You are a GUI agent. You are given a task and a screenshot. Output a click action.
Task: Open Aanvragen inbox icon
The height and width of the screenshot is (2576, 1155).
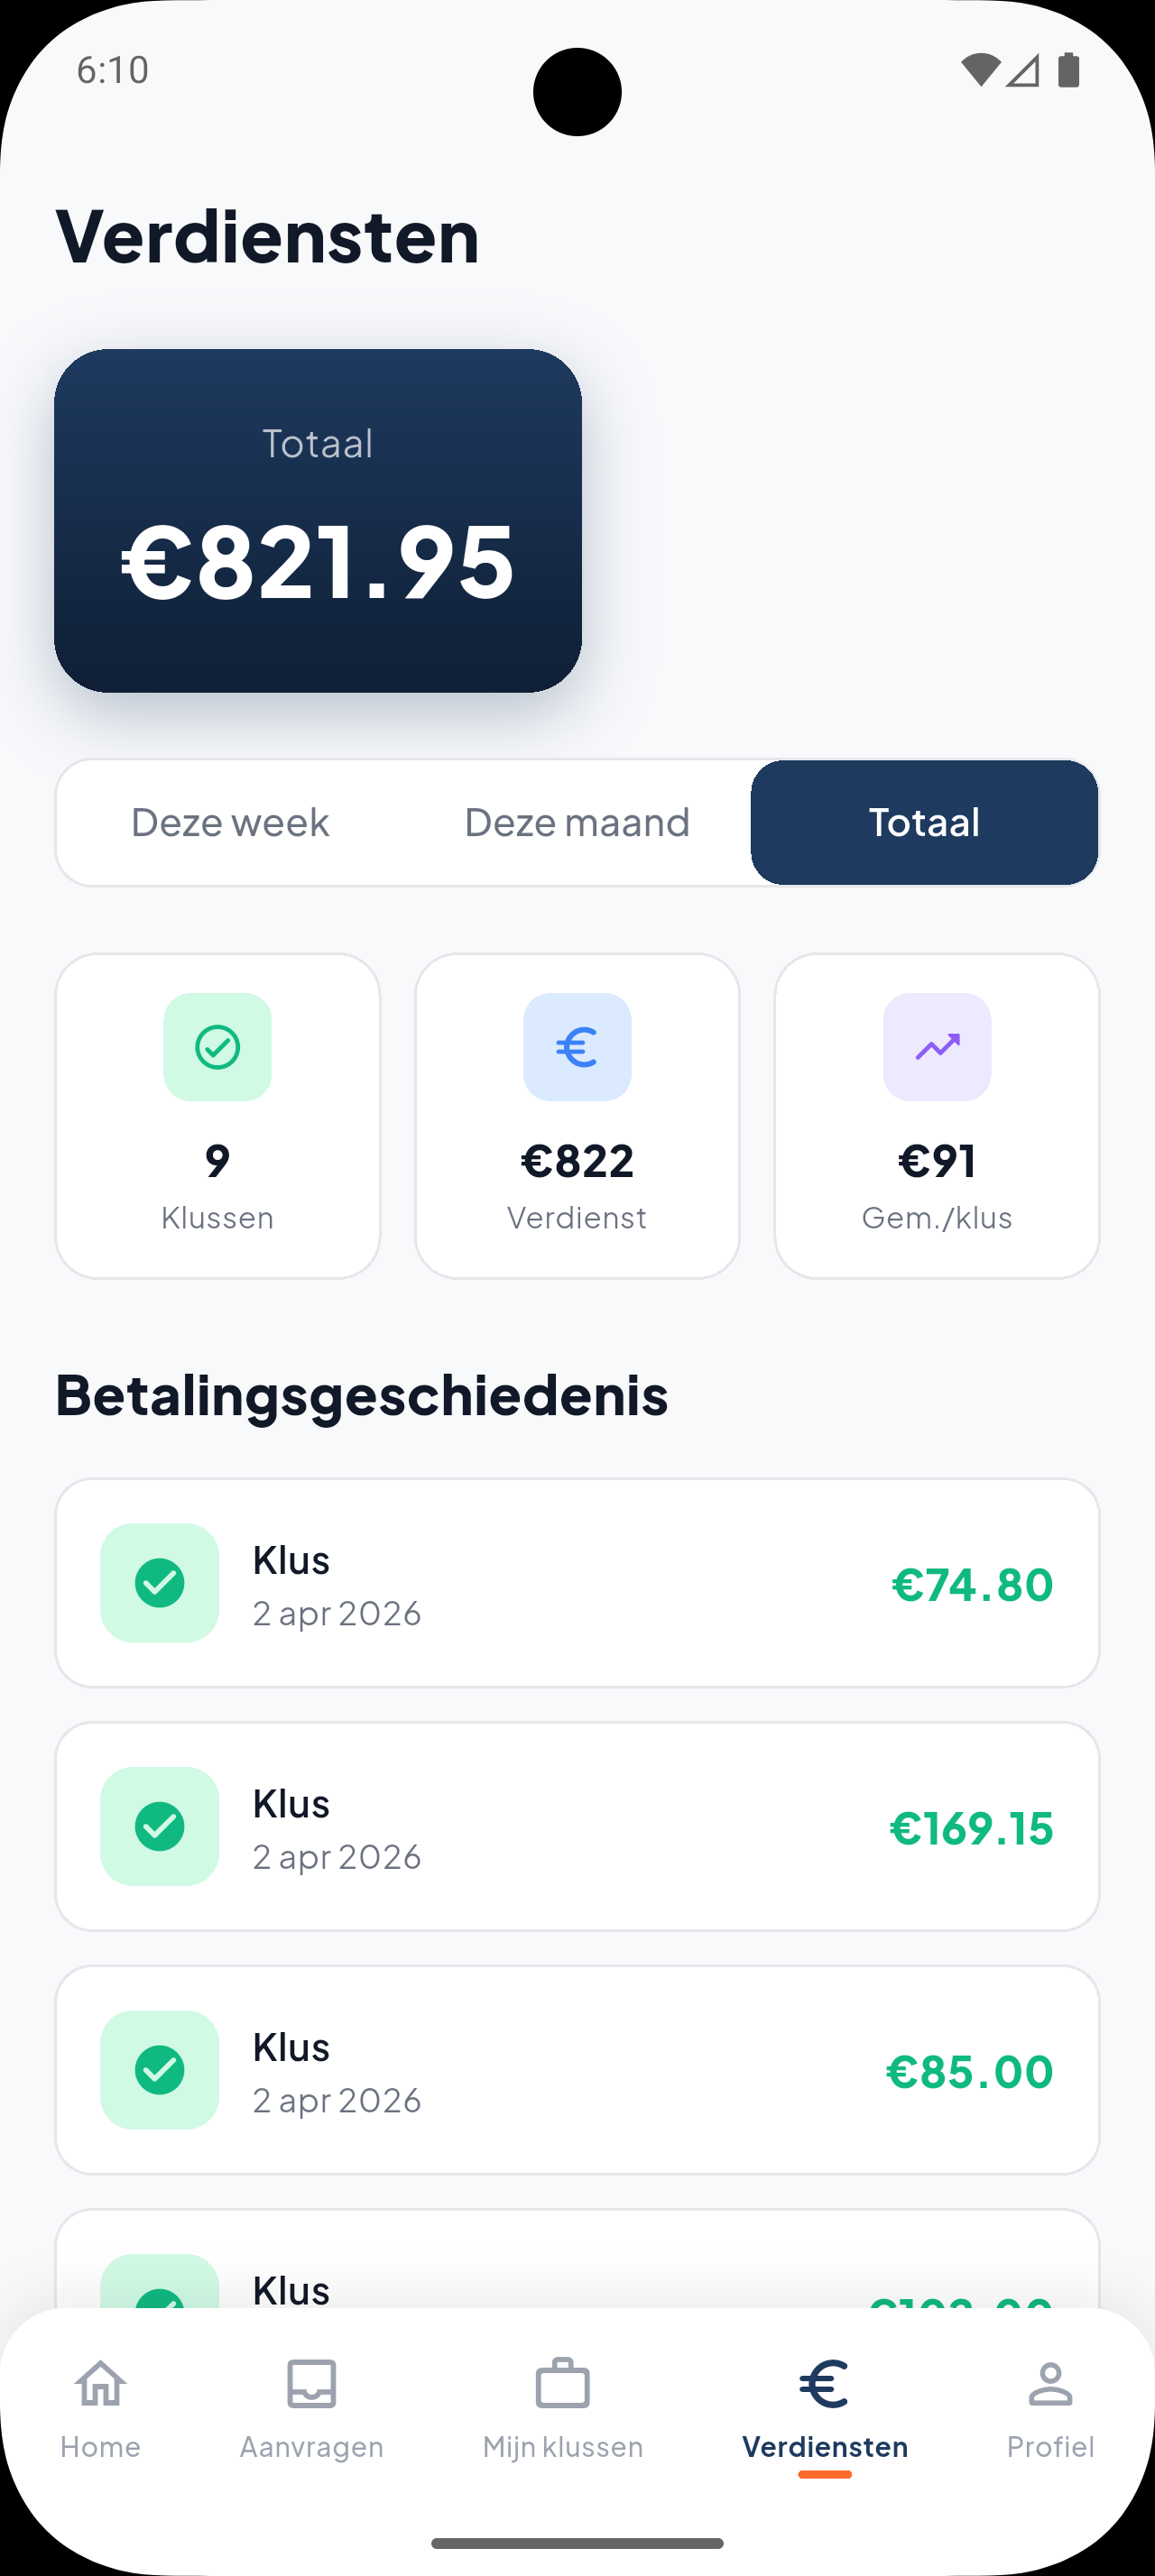point(311,2384)
